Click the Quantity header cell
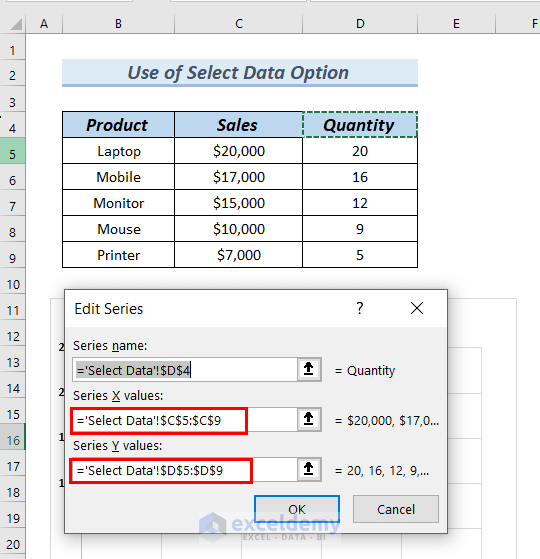This screenshot has width=540, height=559. pyautogui.click(x=360, y=125)
